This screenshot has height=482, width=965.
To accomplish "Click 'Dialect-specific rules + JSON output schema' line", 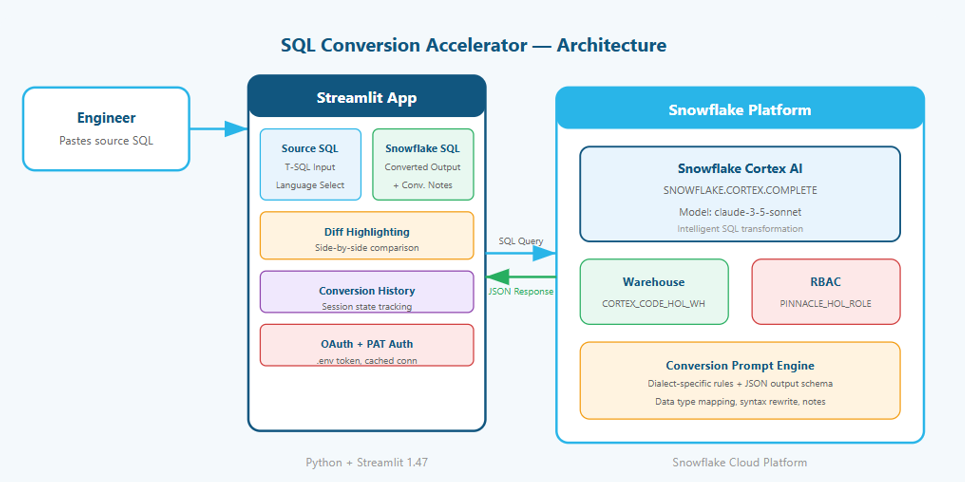I will click(x=740, y=384).
